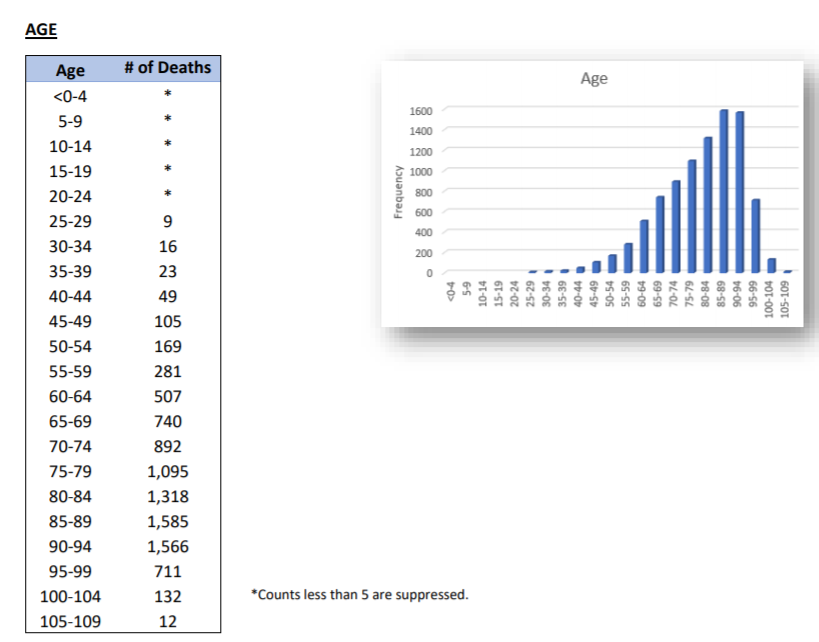
Task: Select the death count 16
Action: coord(168,247)
